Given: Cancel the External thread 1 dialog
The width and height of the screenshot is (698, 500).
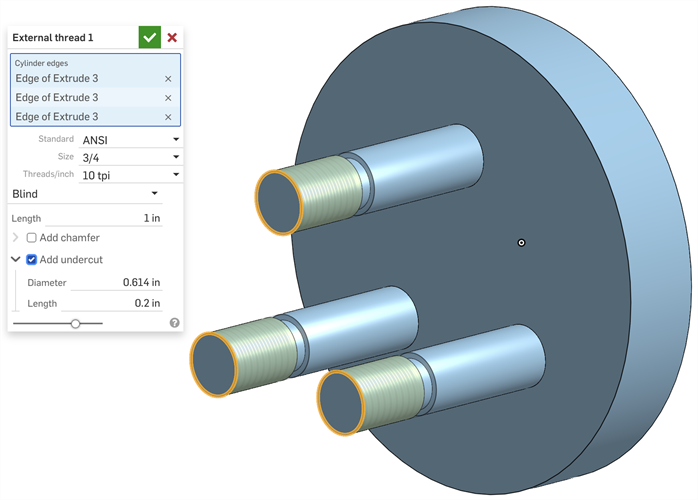Looking at the screenshot, I should pyautogui.click(x=172, y=37).
